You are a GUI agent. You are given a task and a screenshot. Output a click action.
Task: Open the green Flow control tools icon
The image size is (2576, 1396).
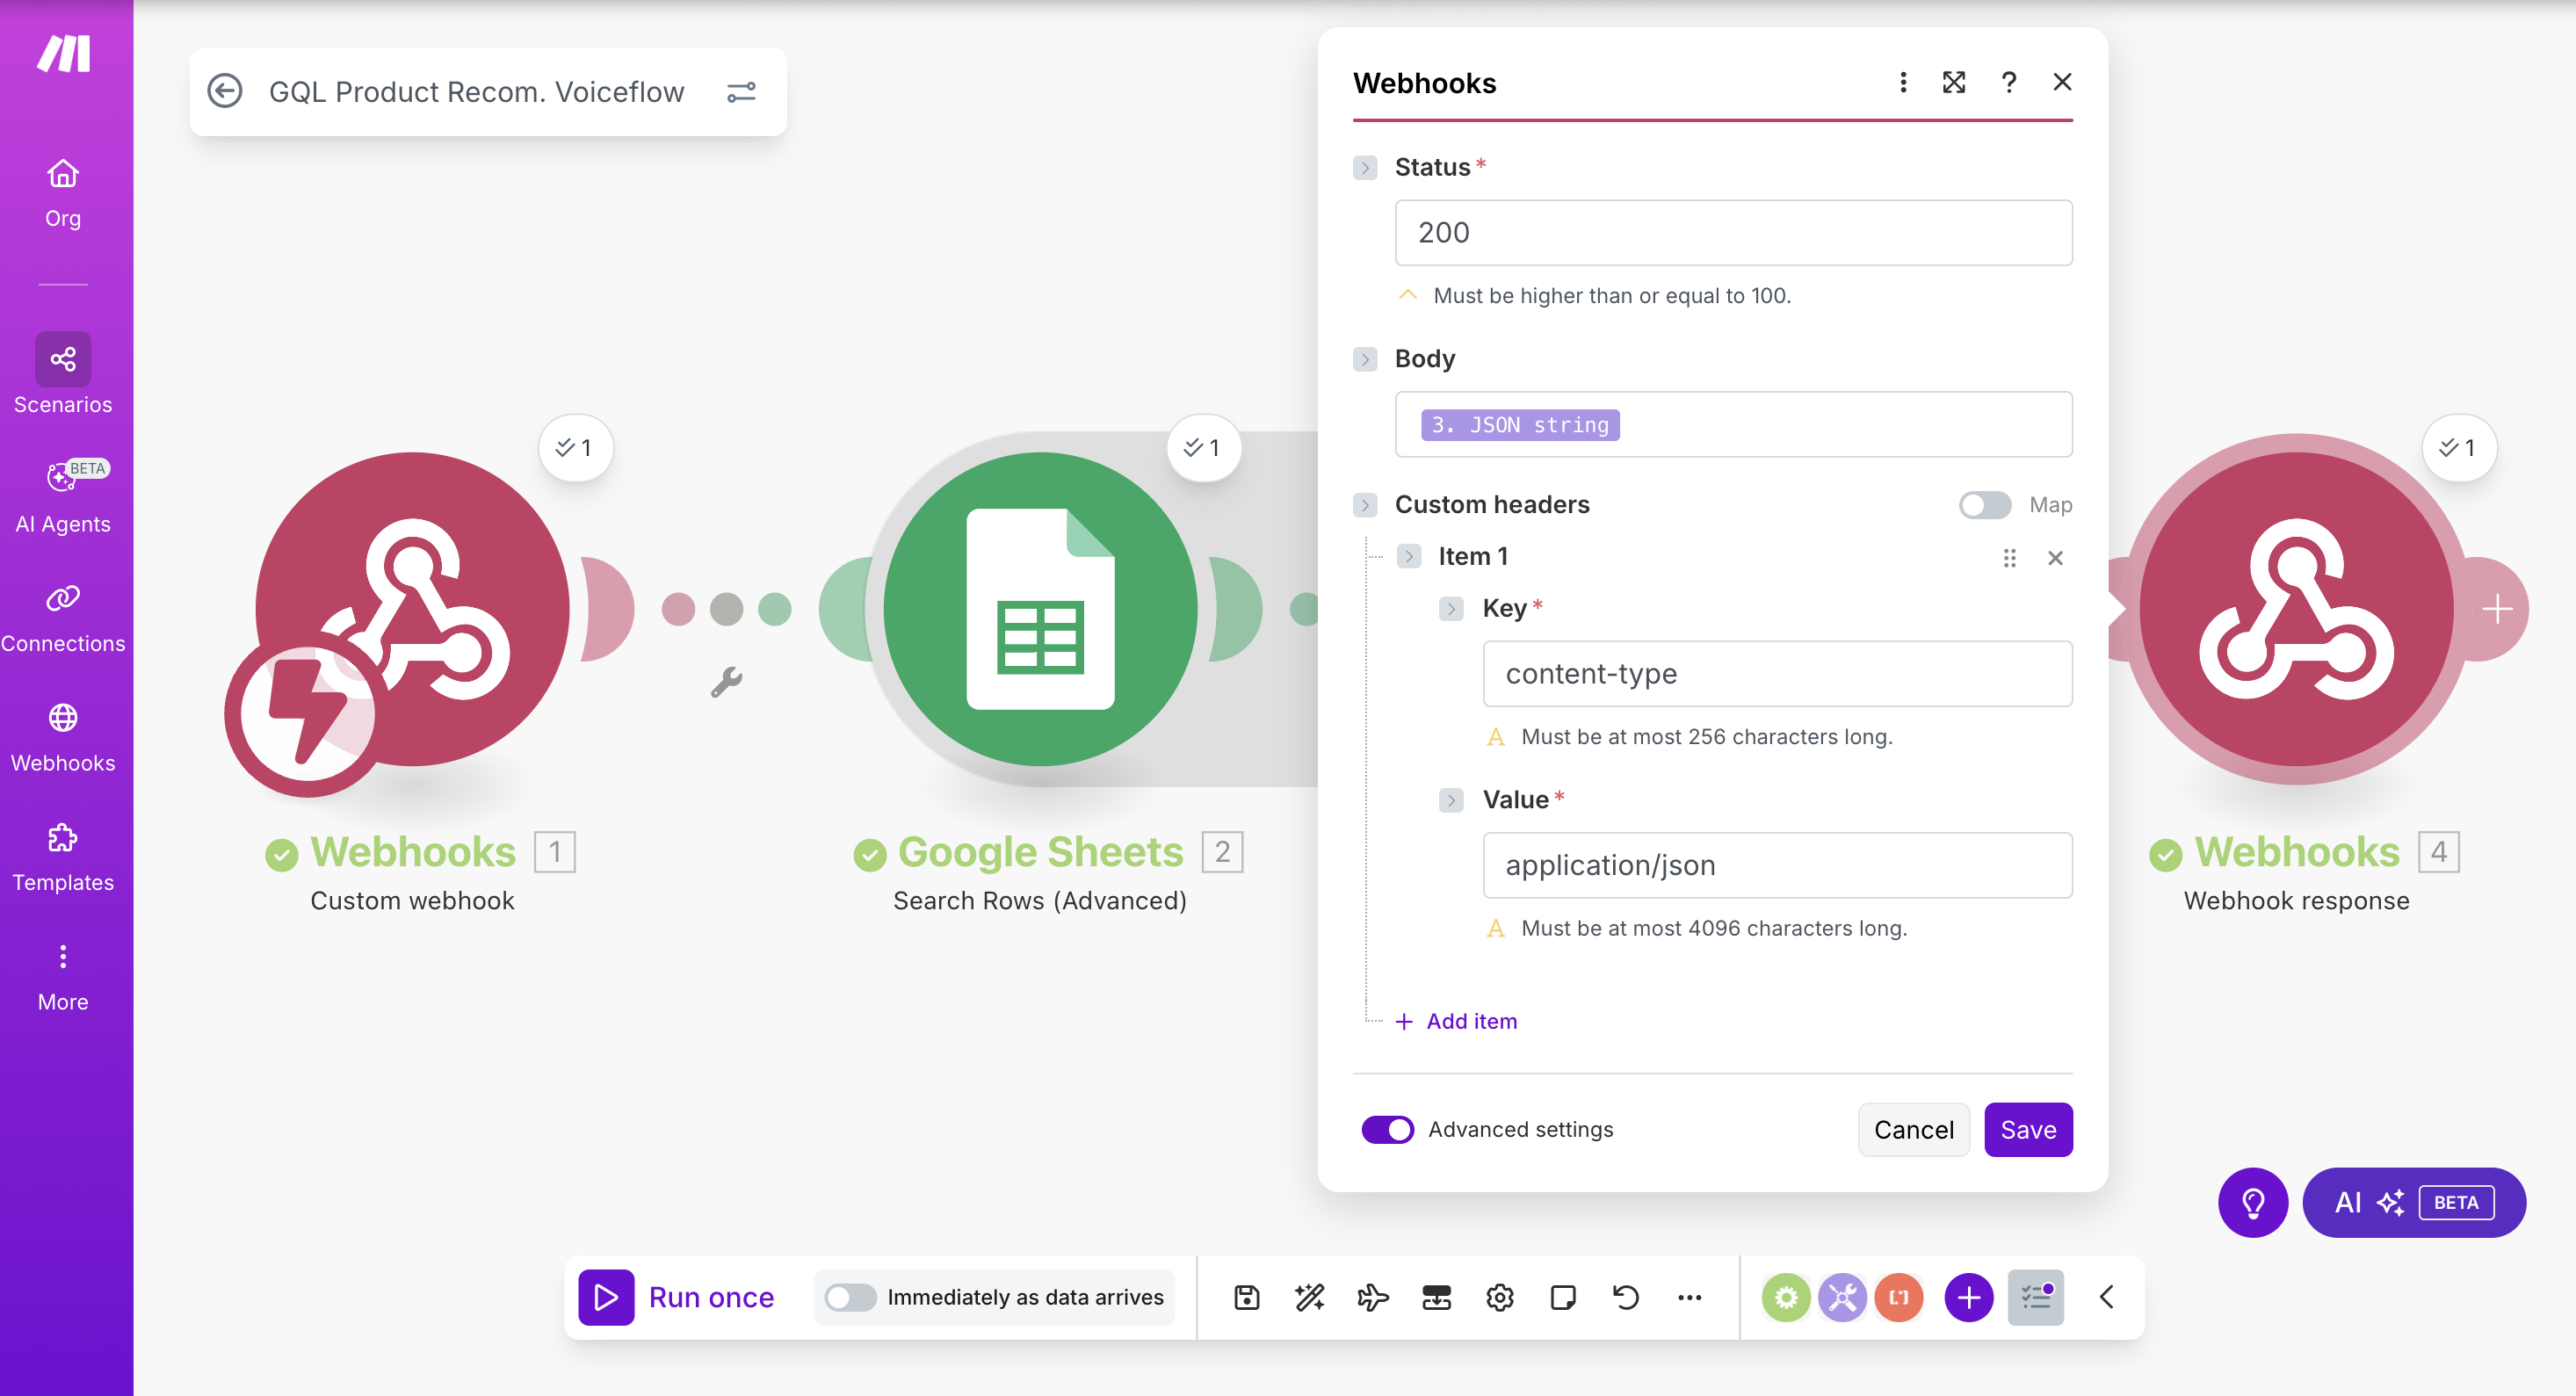(1786, 1297)
